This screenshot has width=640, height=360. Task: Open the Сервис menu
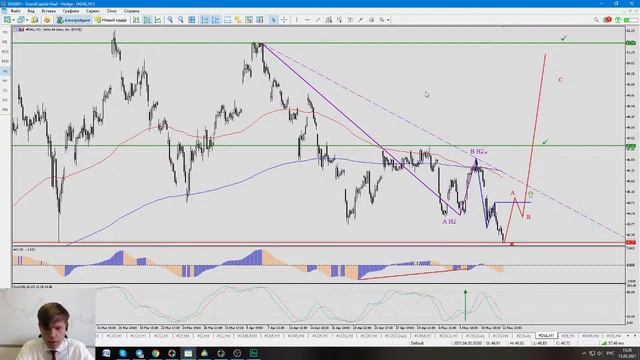(93, 11)
